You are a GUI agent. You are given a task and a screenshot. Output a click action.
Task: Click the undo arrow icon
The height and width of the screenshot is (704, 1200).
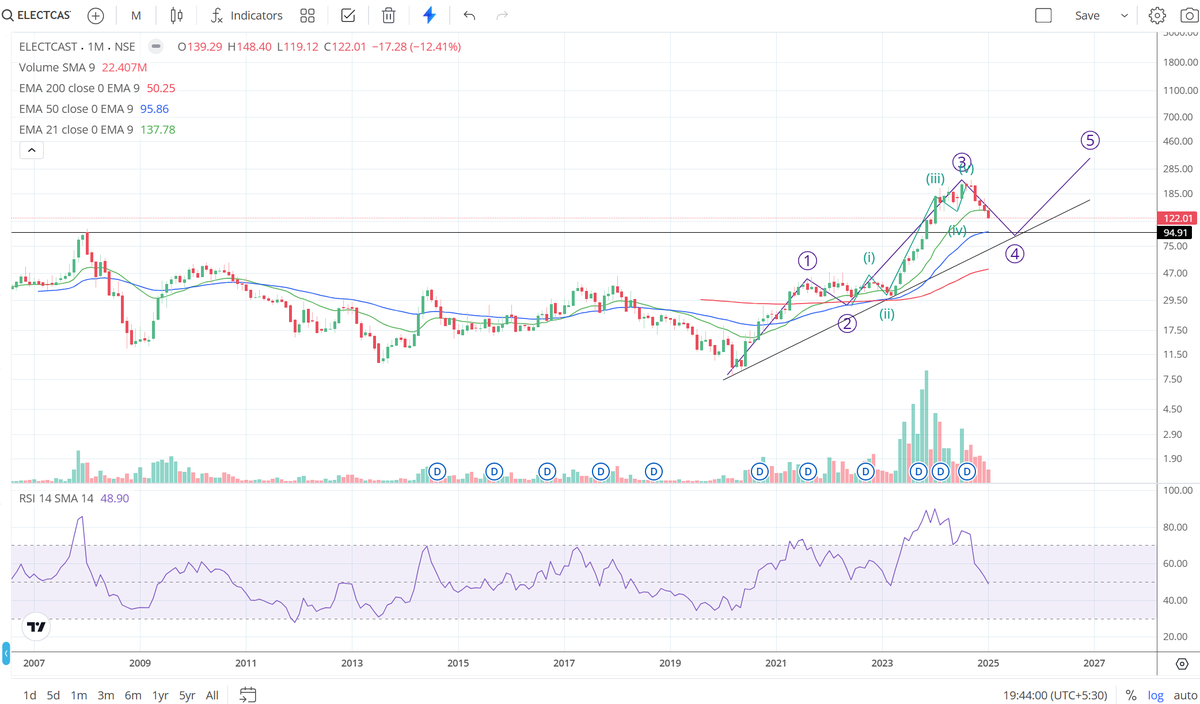(468, 15)
